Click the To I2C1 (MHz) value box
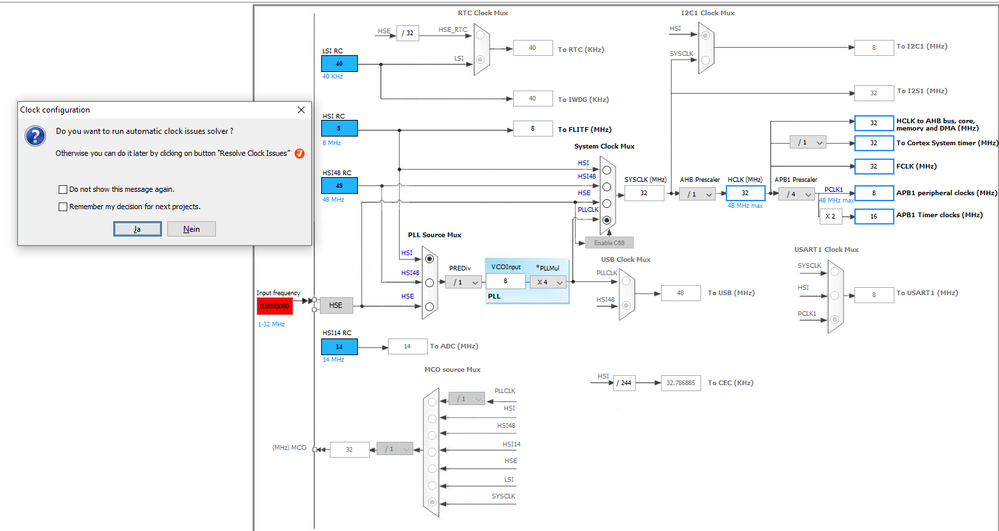This screenshot has width=999, height=531. (x=874, y=48)
